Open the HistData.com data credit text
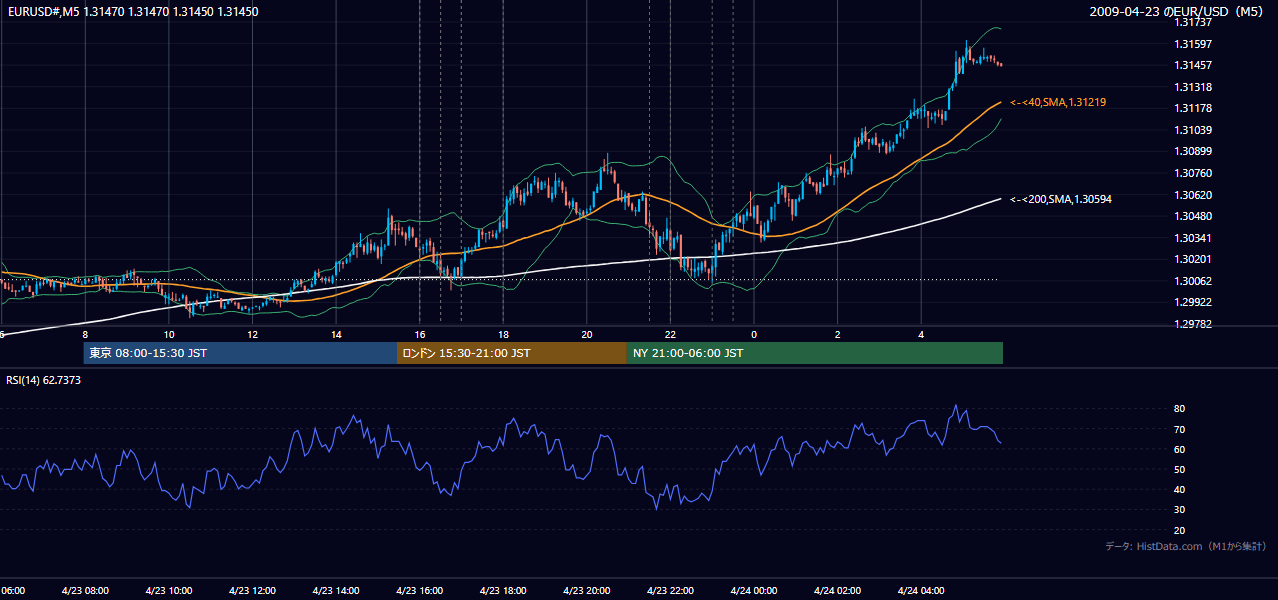The width and height of the screenshot is (1278, 600). click(1185, 546)
